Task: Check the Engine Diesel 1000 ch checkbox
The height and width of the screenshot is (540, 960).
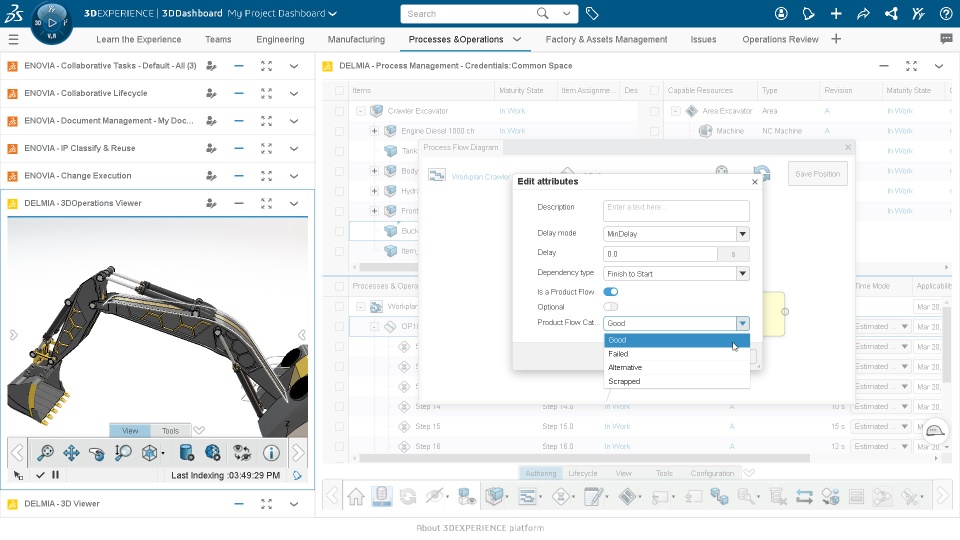Action: tap(339, 131)
